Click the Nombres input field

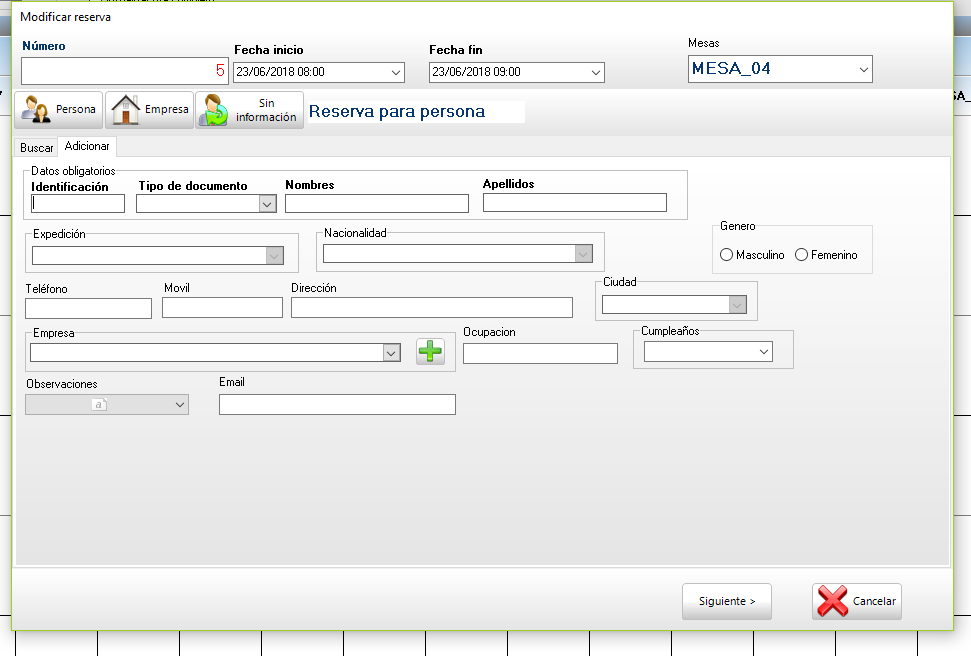376,204
